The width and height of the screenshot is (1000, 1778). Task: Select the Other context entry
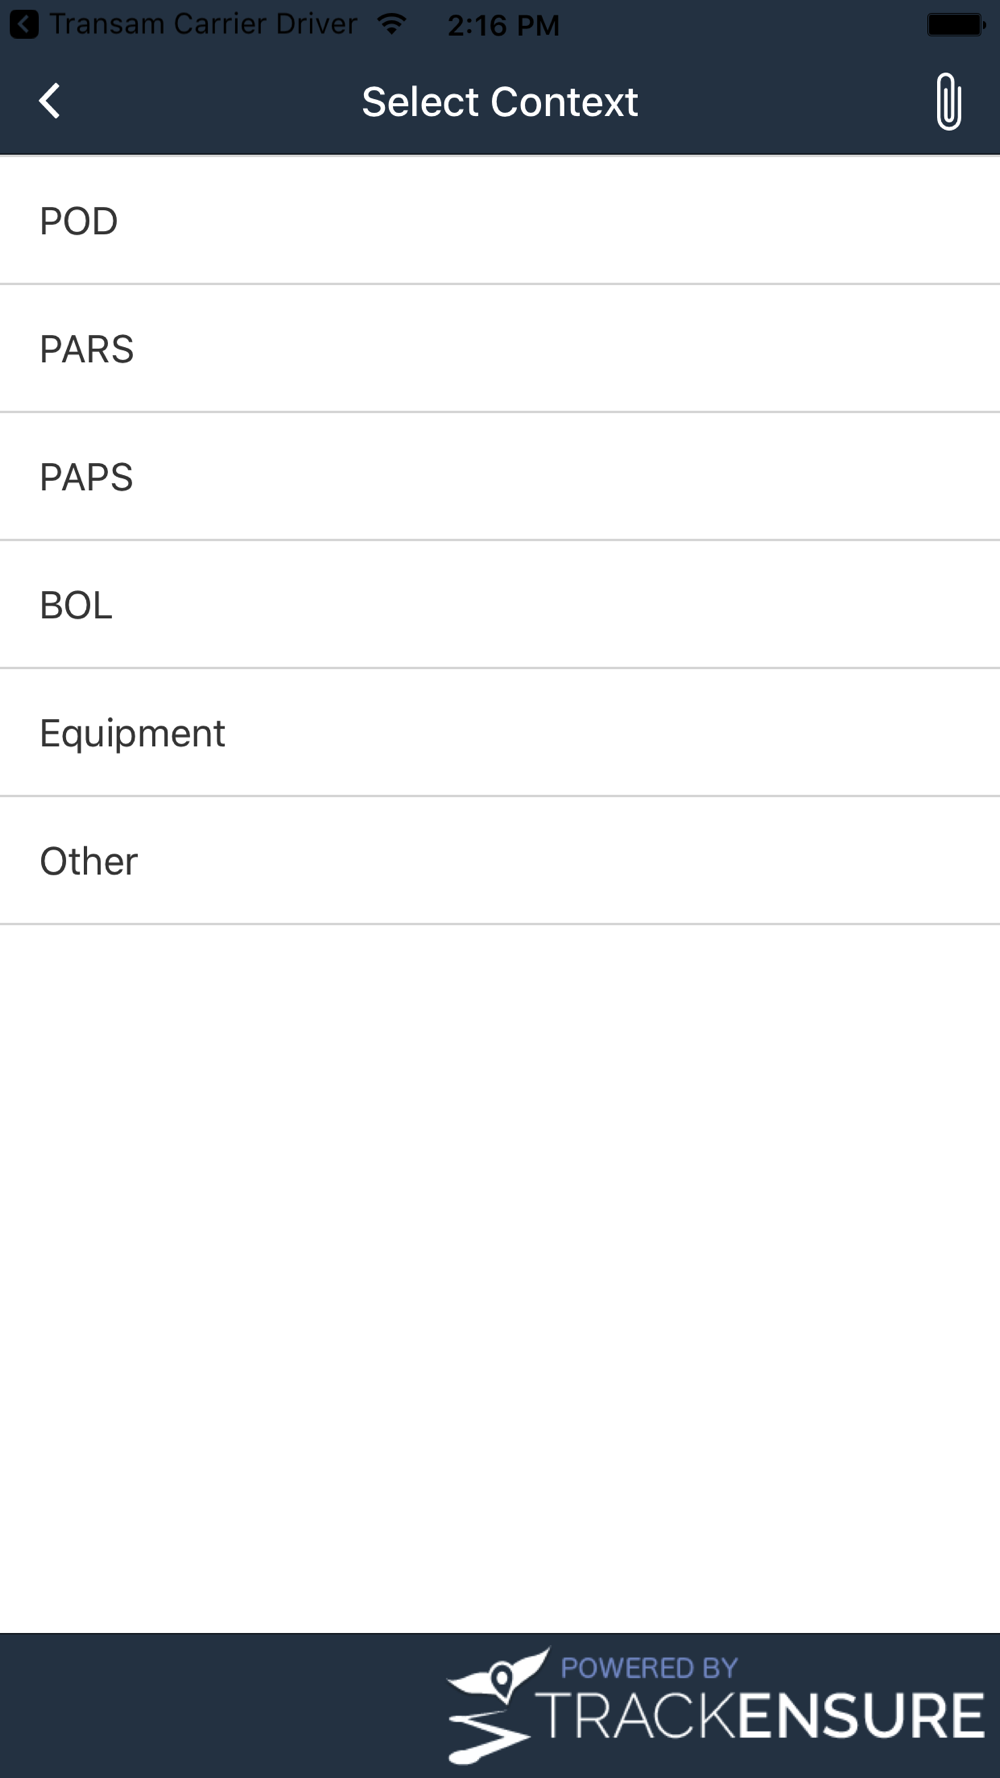click(x=500, y=861)
